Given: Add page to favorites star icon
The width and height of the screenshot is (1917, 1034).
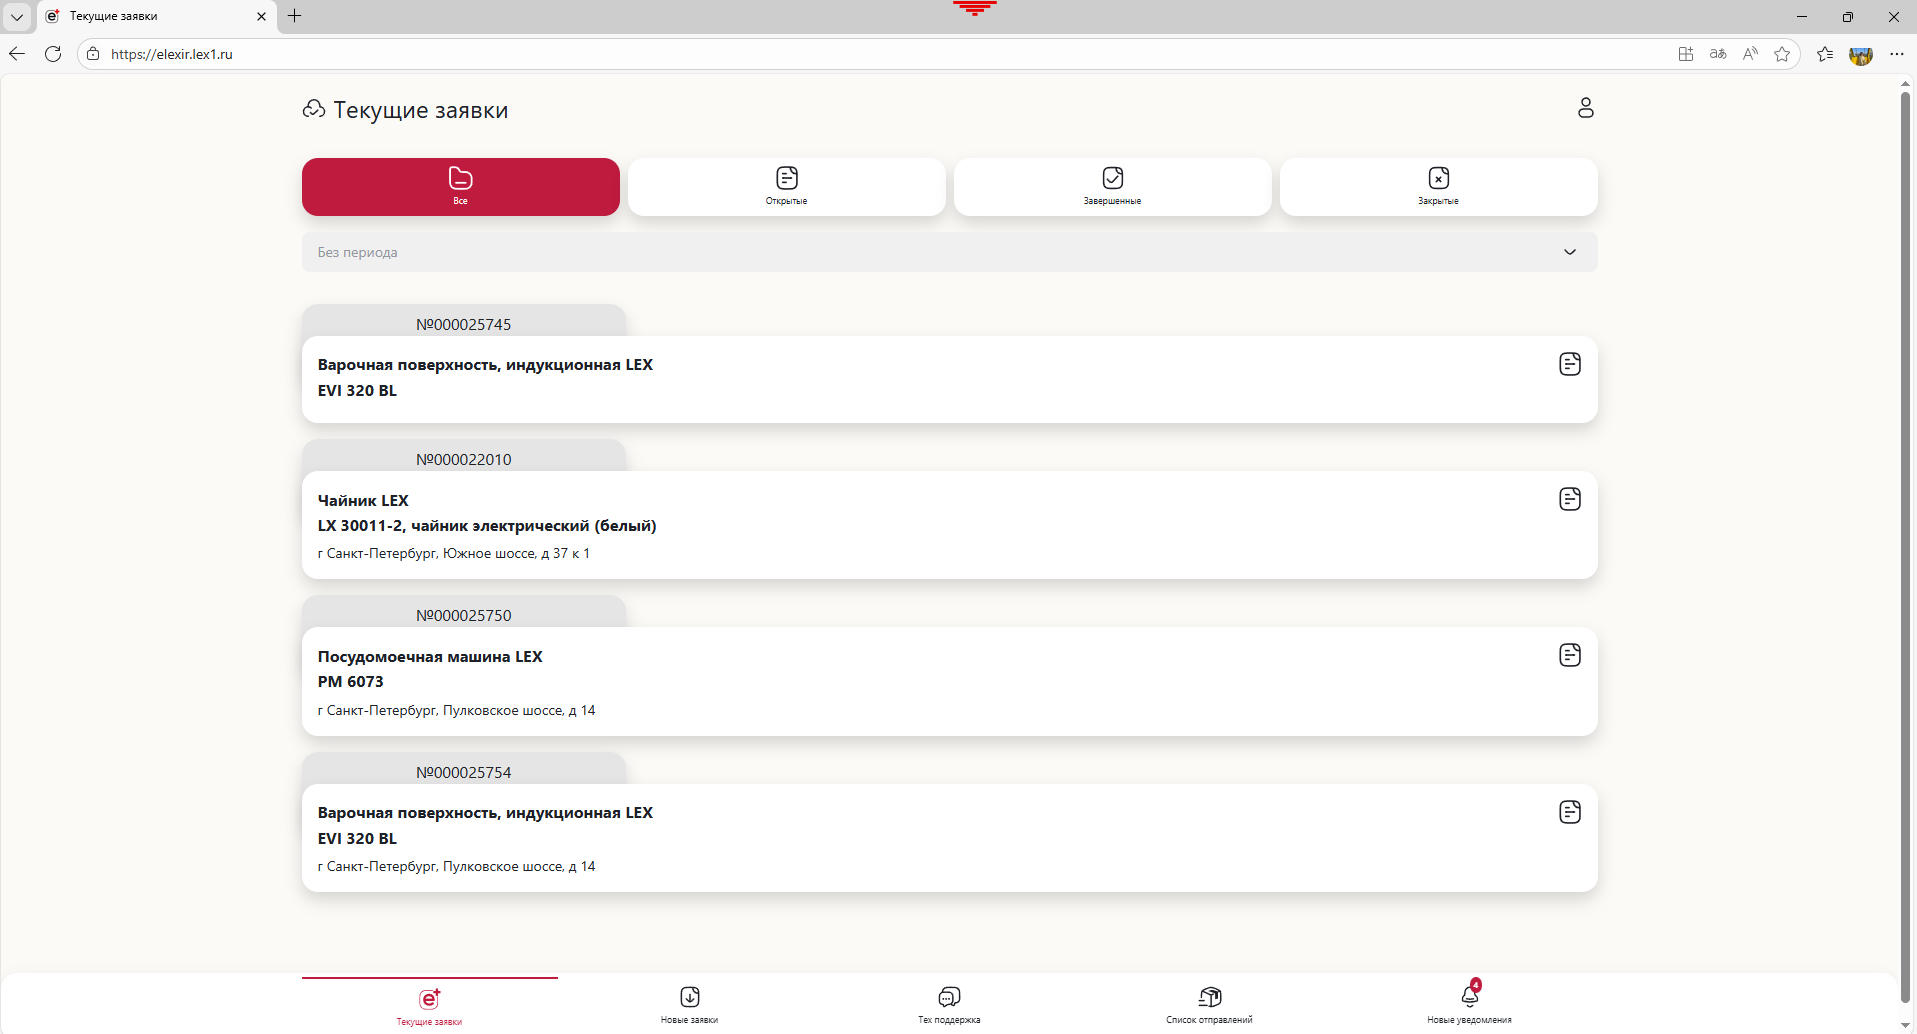Looking at the screenshot, I should coord(1781,54).
